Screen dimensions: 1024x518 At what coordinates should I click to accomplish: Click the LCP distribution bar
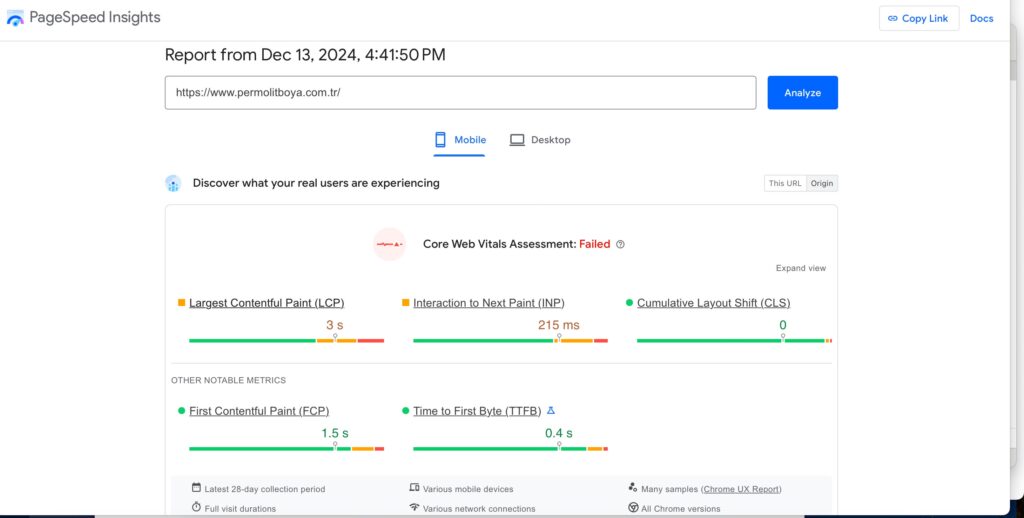[286, 341]
